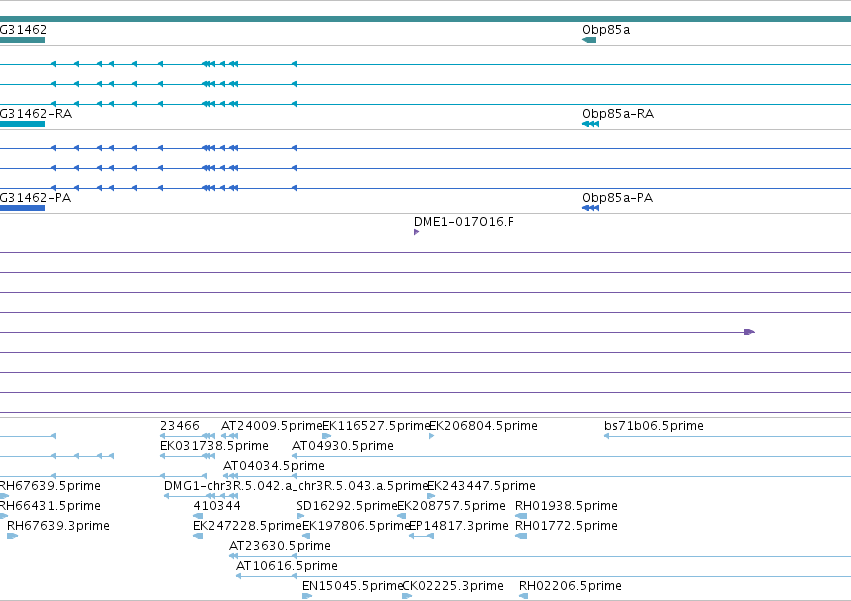Select the RH01772.5prime arrow glyph
This screenshot has width=851, height=601.
coord(521,536)
